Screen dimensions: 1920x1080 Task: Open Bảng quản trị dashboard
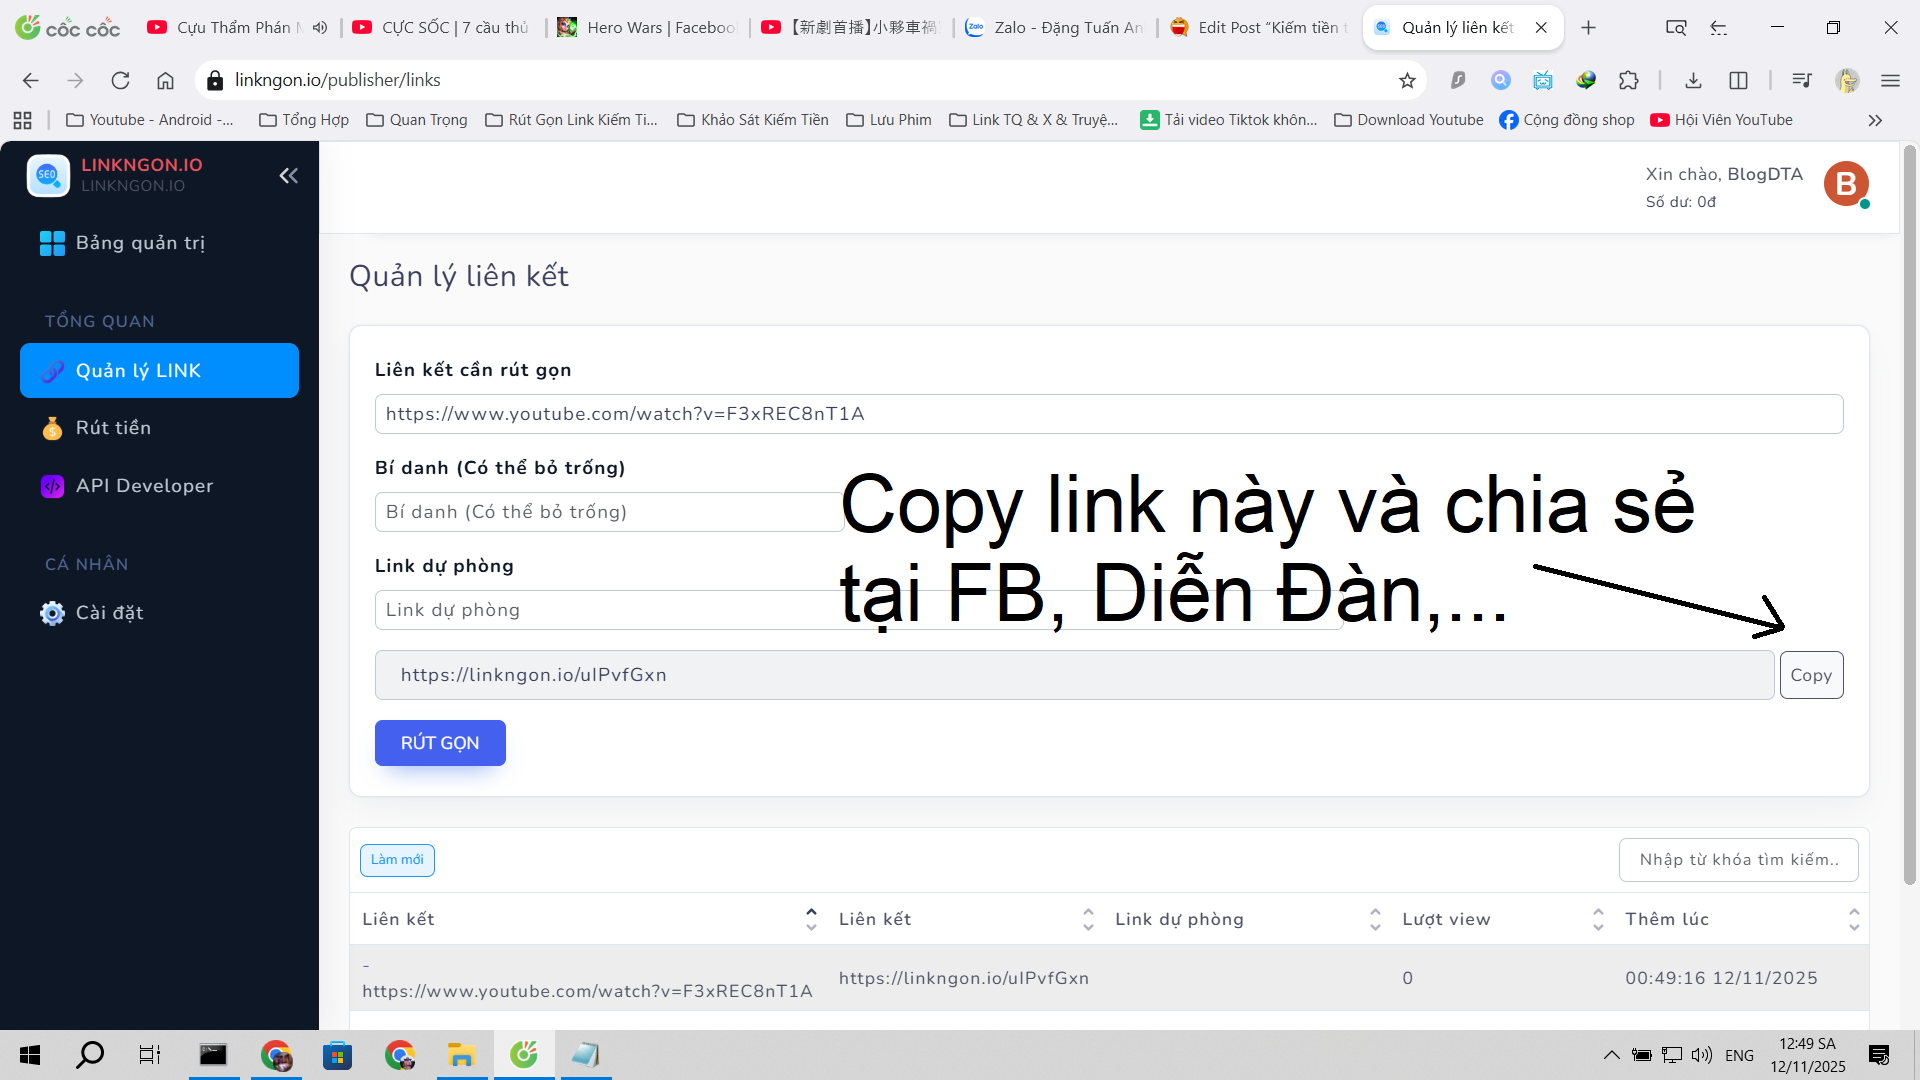point(140,243)
